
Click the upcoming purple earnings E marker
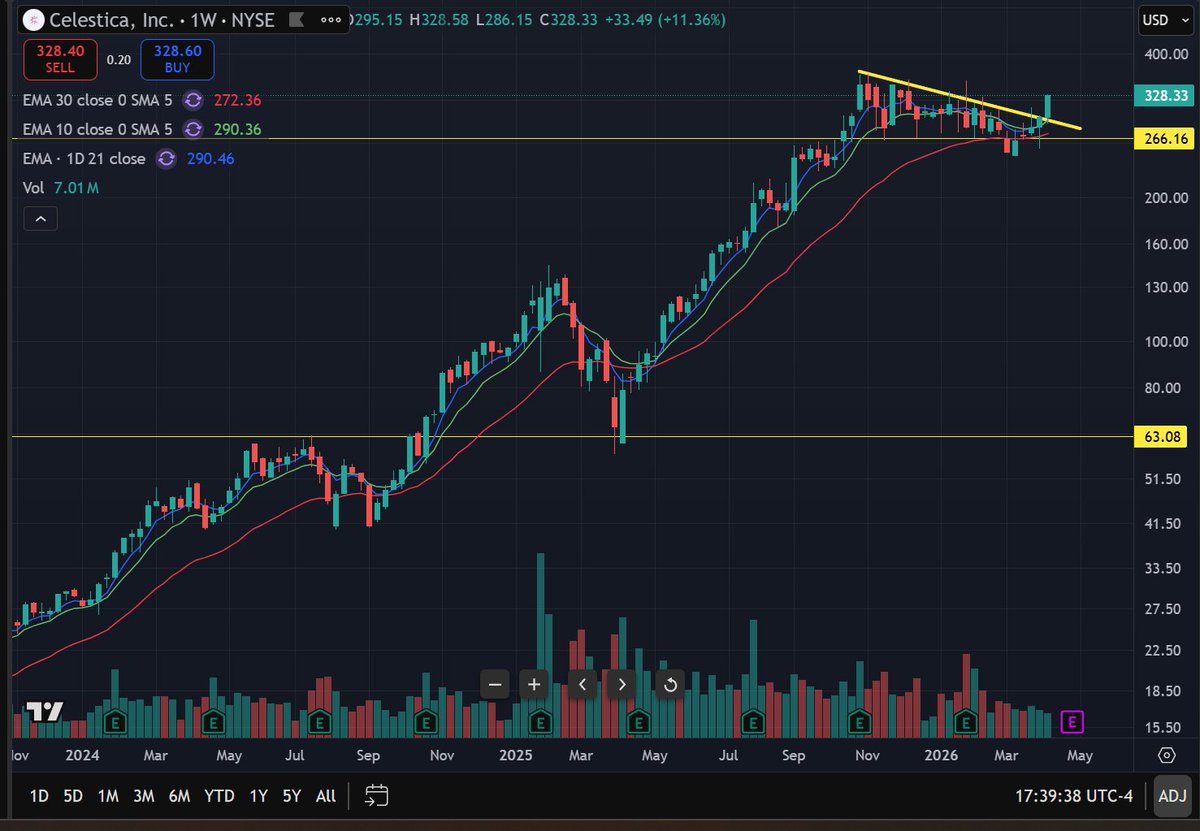[x=1072, y=720]
